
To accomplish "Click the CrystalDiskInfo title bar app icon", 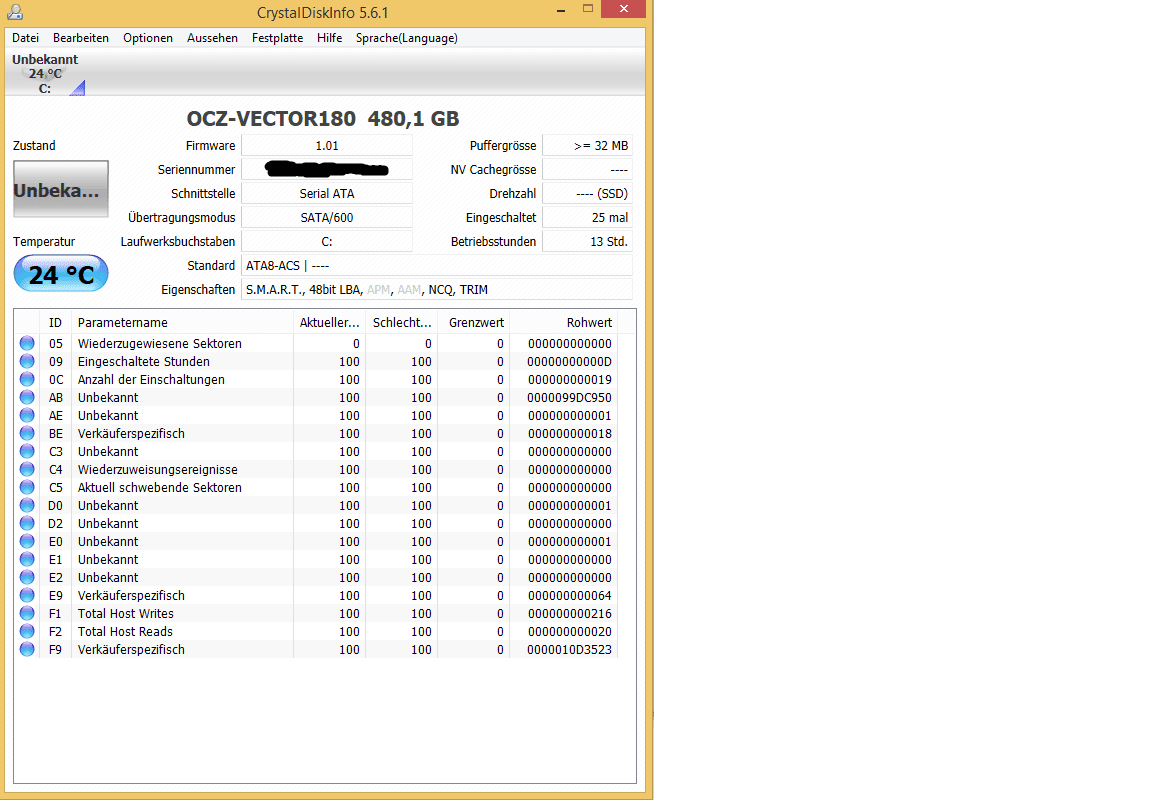I will [15, 12].
